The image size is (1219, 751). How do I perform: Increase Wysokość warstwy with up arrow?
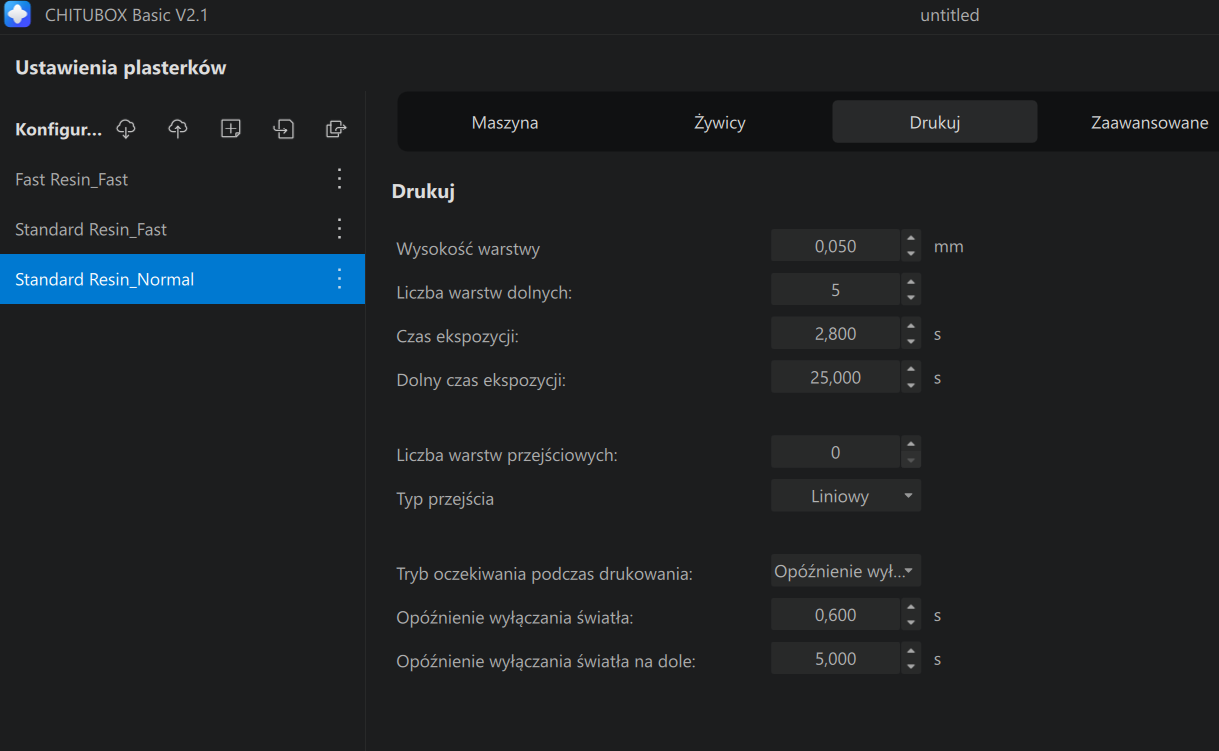[910, 238]
